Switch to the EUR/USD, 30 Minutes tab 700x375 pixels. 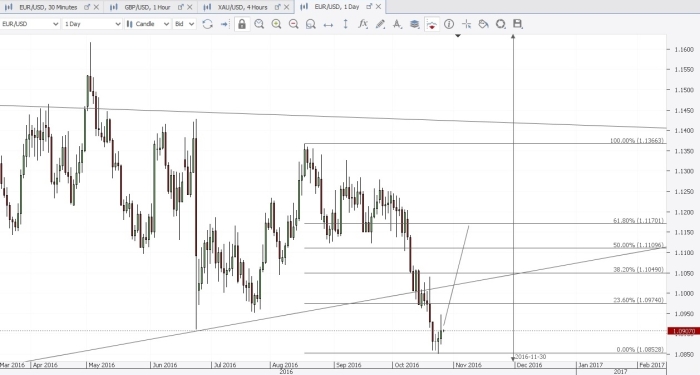[48, 7]
